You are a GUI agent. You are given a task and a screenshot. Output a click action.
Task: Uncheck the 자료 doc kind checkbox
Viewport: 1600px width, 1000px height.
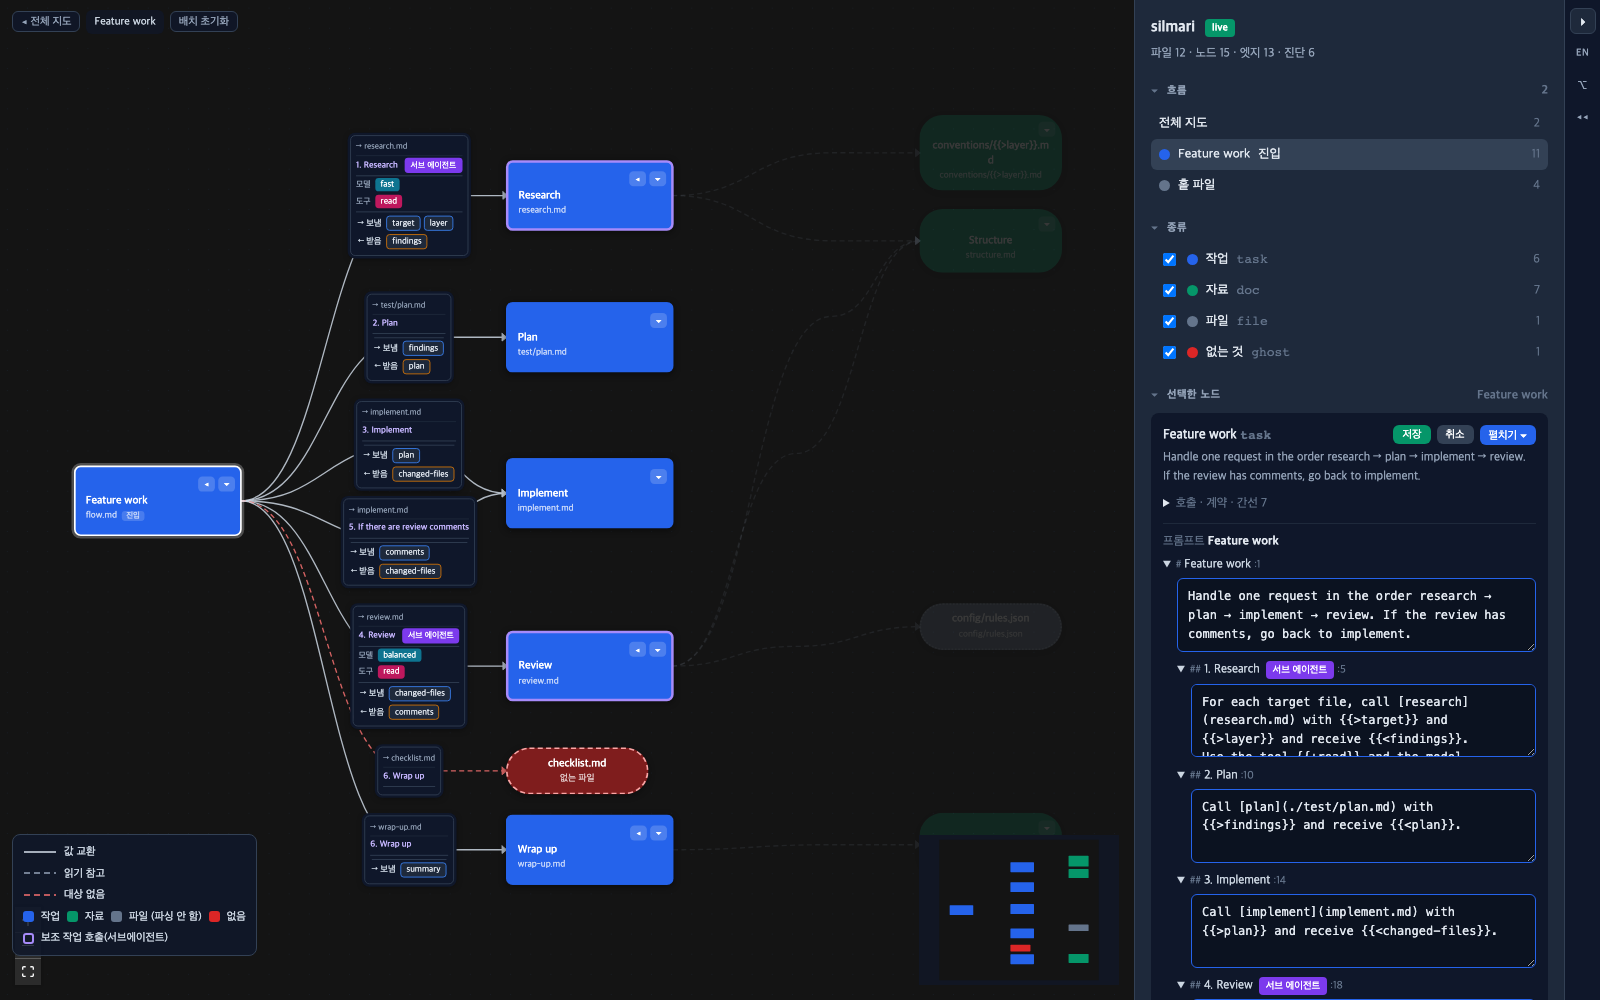1169,290
